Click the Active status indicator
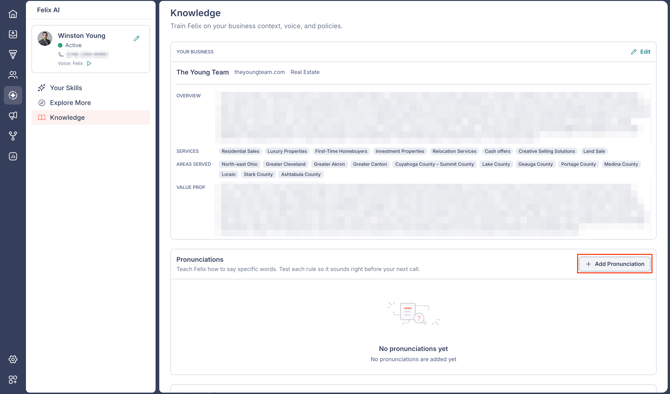This screenshot has height=394, width=670. point(70,45)
